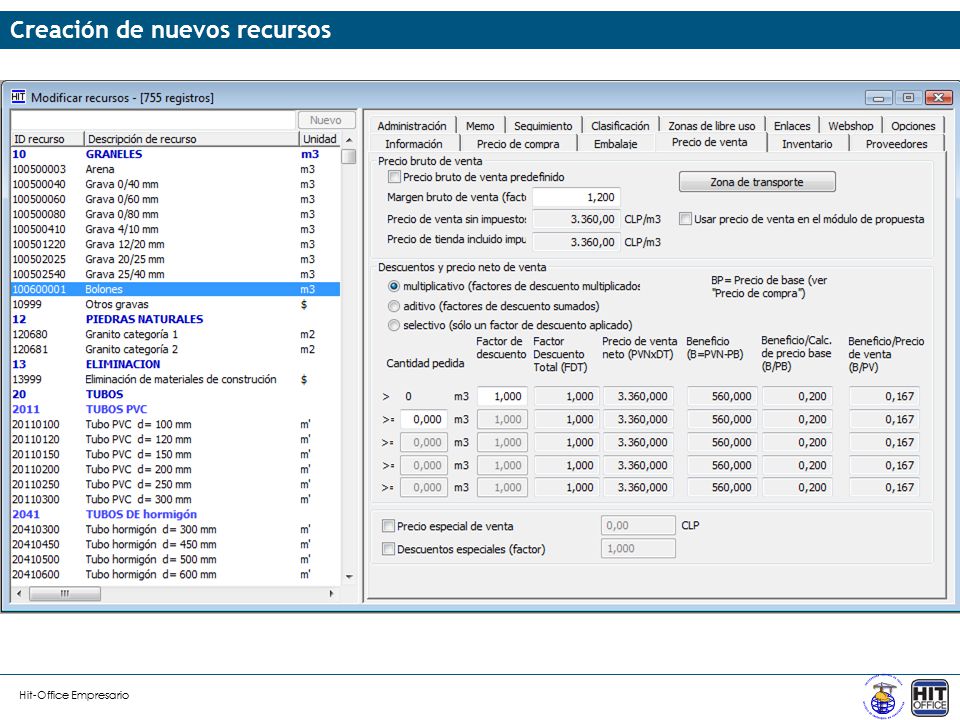Click first row Factor de descuento field
This screenshot has width=960, height=720.
tap(502, 396)
